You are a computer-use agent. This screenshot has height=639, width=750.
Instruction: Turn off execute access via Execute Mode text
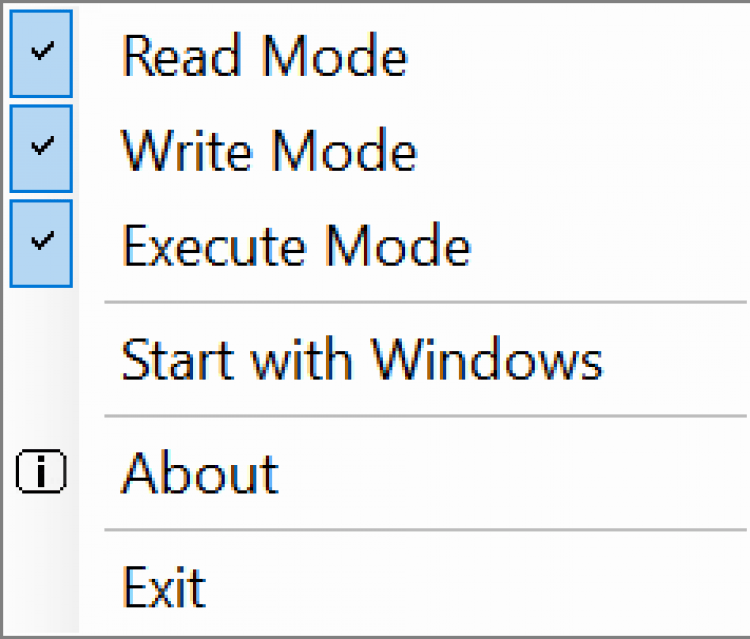pyautogui.click(x=295, y=246)
